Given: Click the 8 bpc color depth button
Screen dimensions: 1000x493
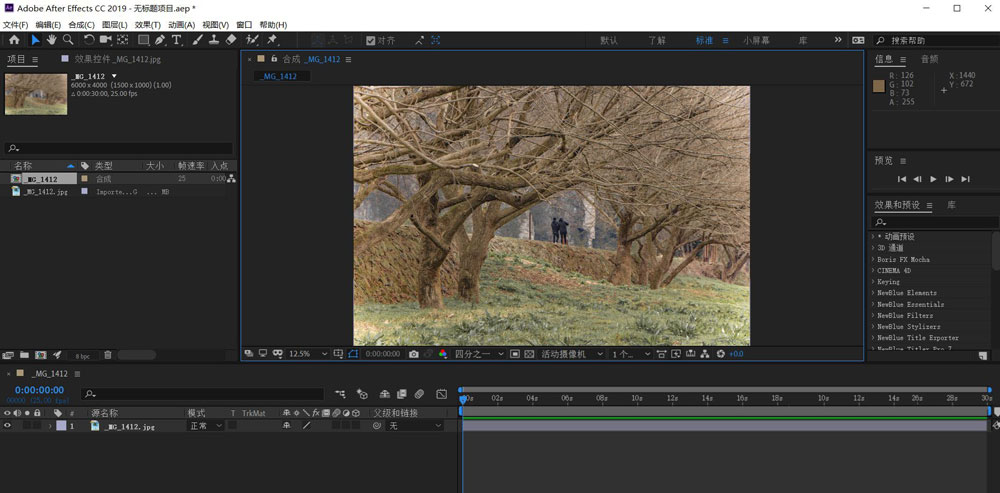Looking at the screenshot, I should (82, 355).
